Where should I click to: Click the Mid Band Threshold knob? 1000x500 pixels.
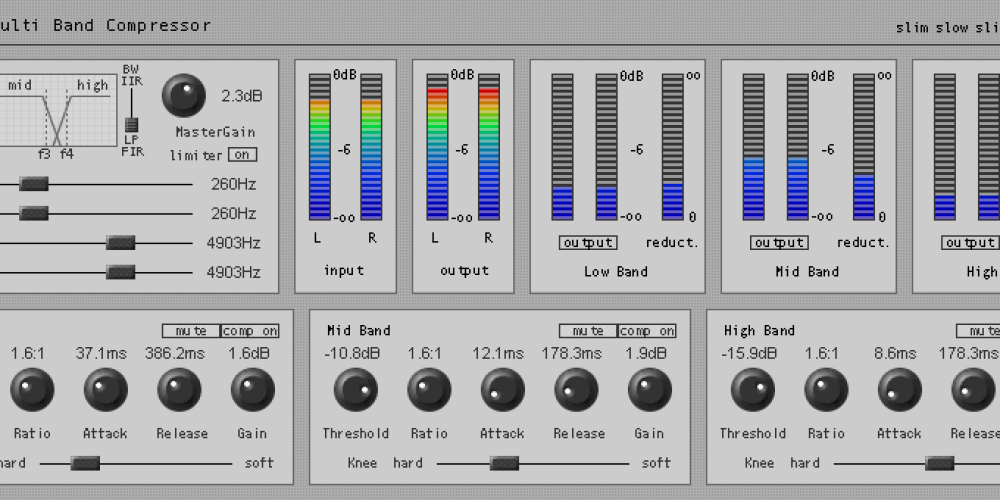[x=355, y=390]
